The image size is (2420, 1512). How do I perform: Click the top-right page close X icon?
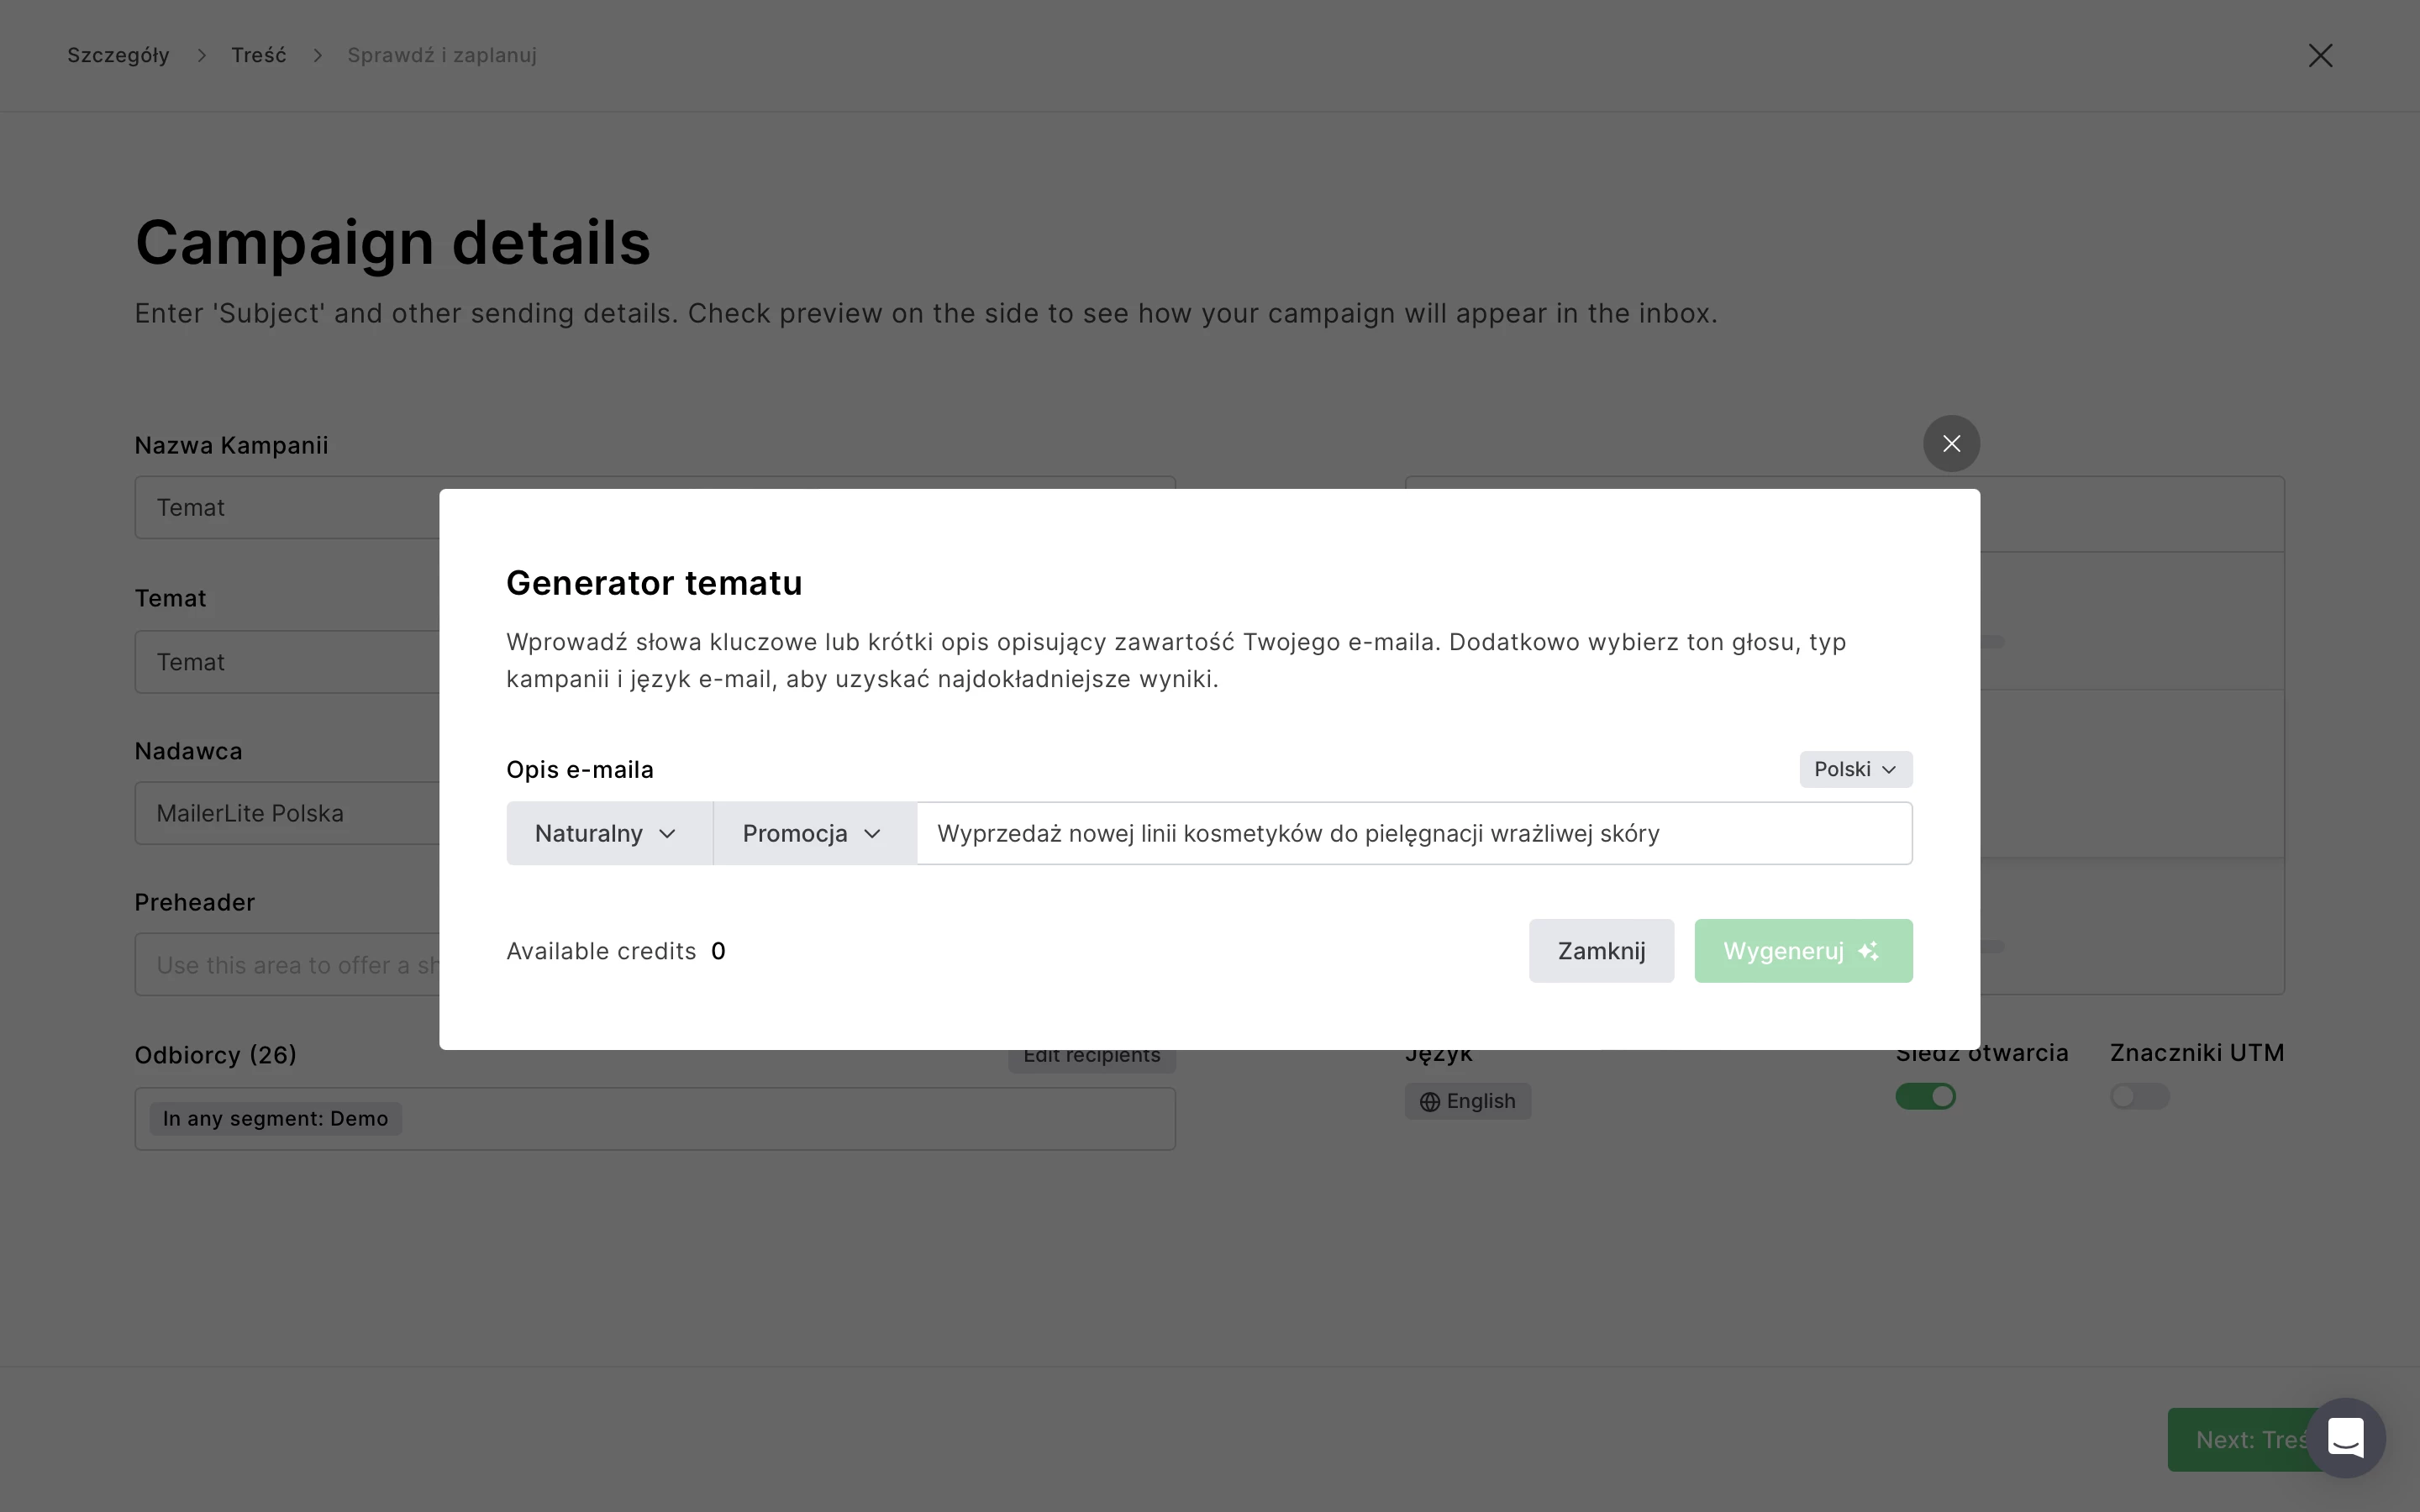pyautogui.click(x=2320, y=55)
